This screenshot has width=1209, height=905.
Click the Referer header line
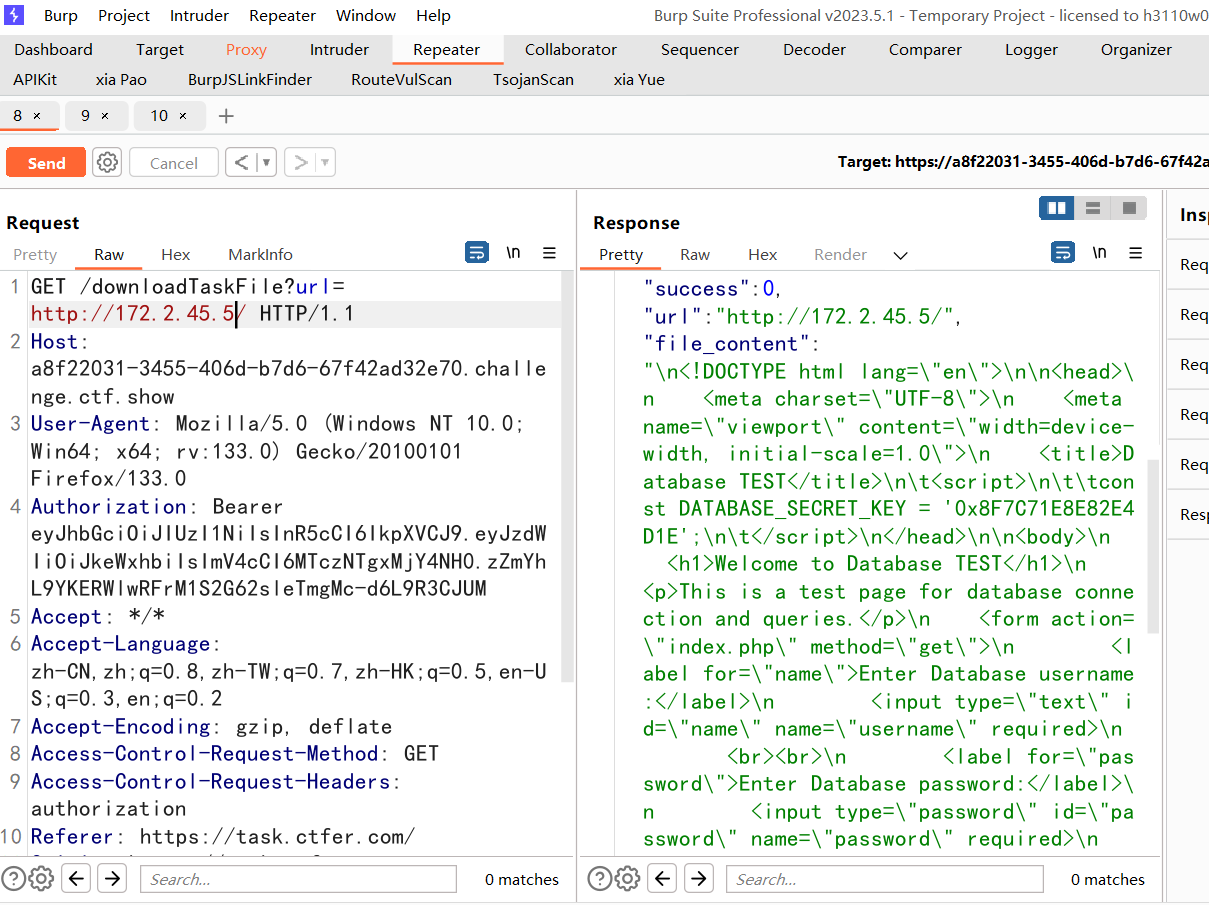tap(222, 836)
